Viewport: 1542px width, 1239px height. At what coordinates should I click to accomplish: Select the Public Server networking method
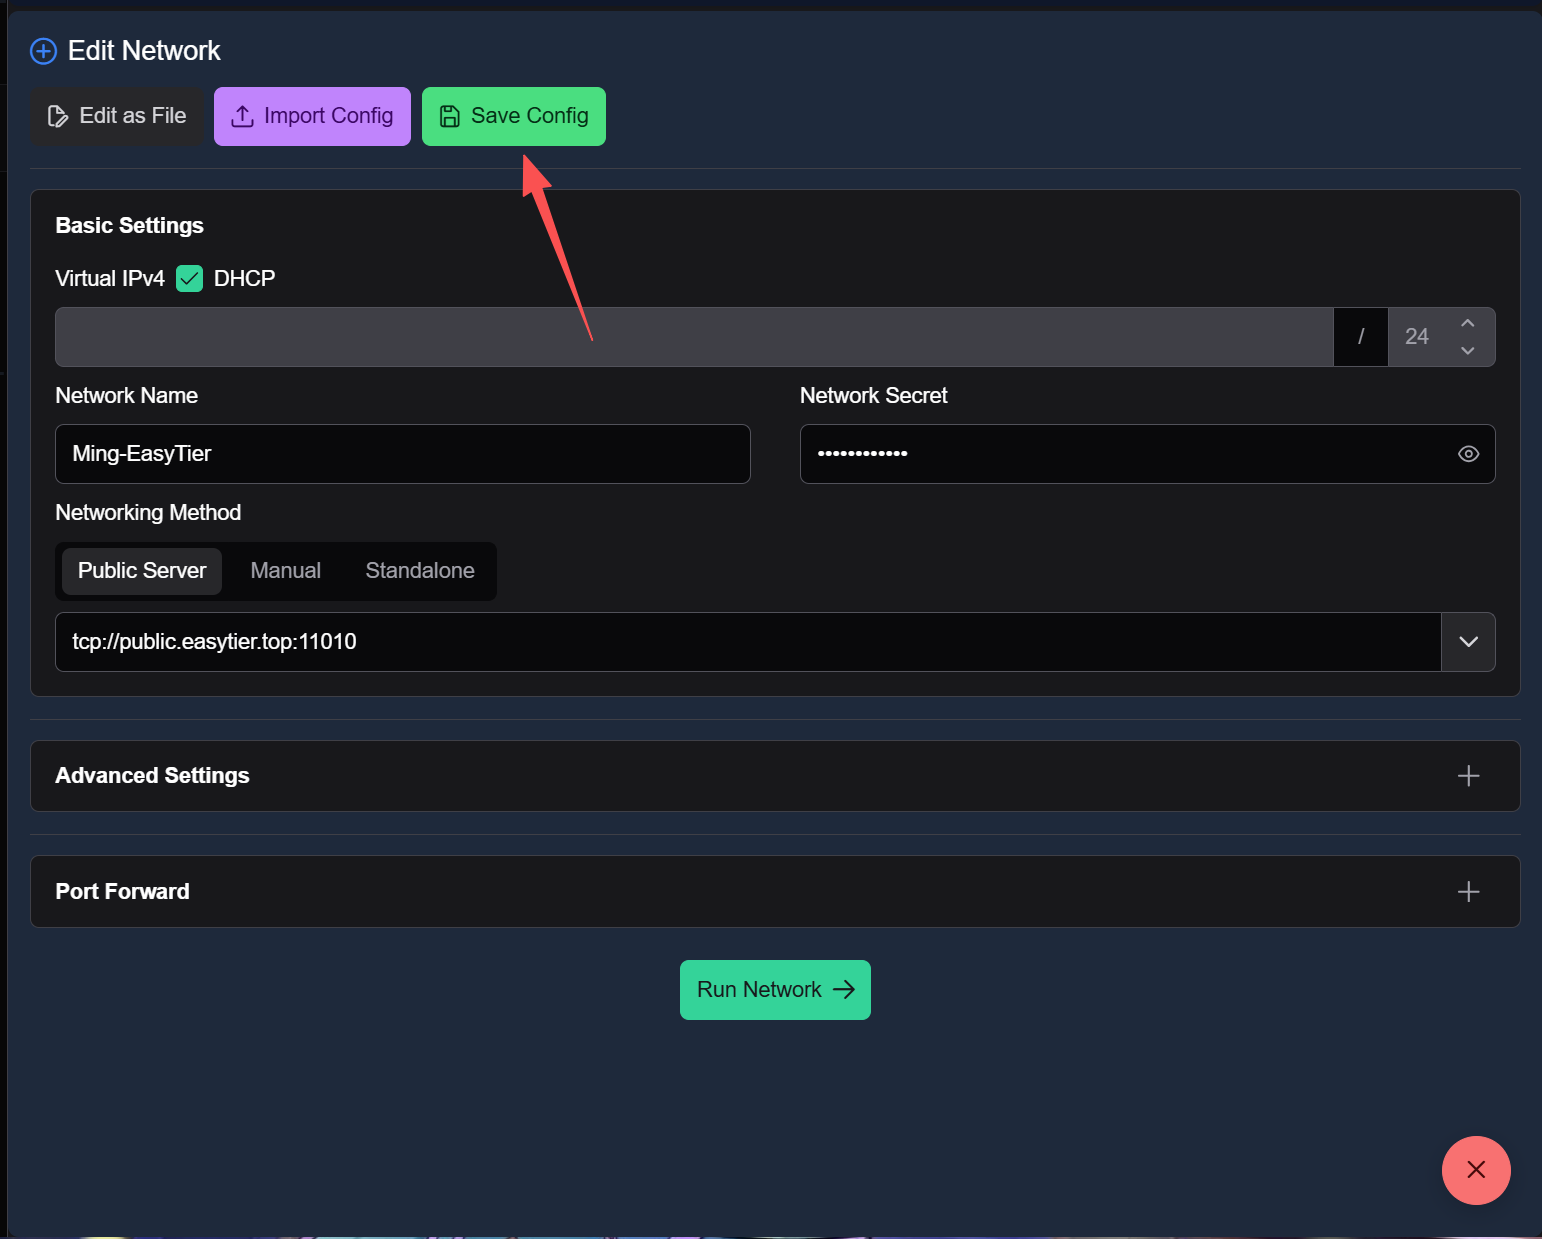tap(142, 571)
